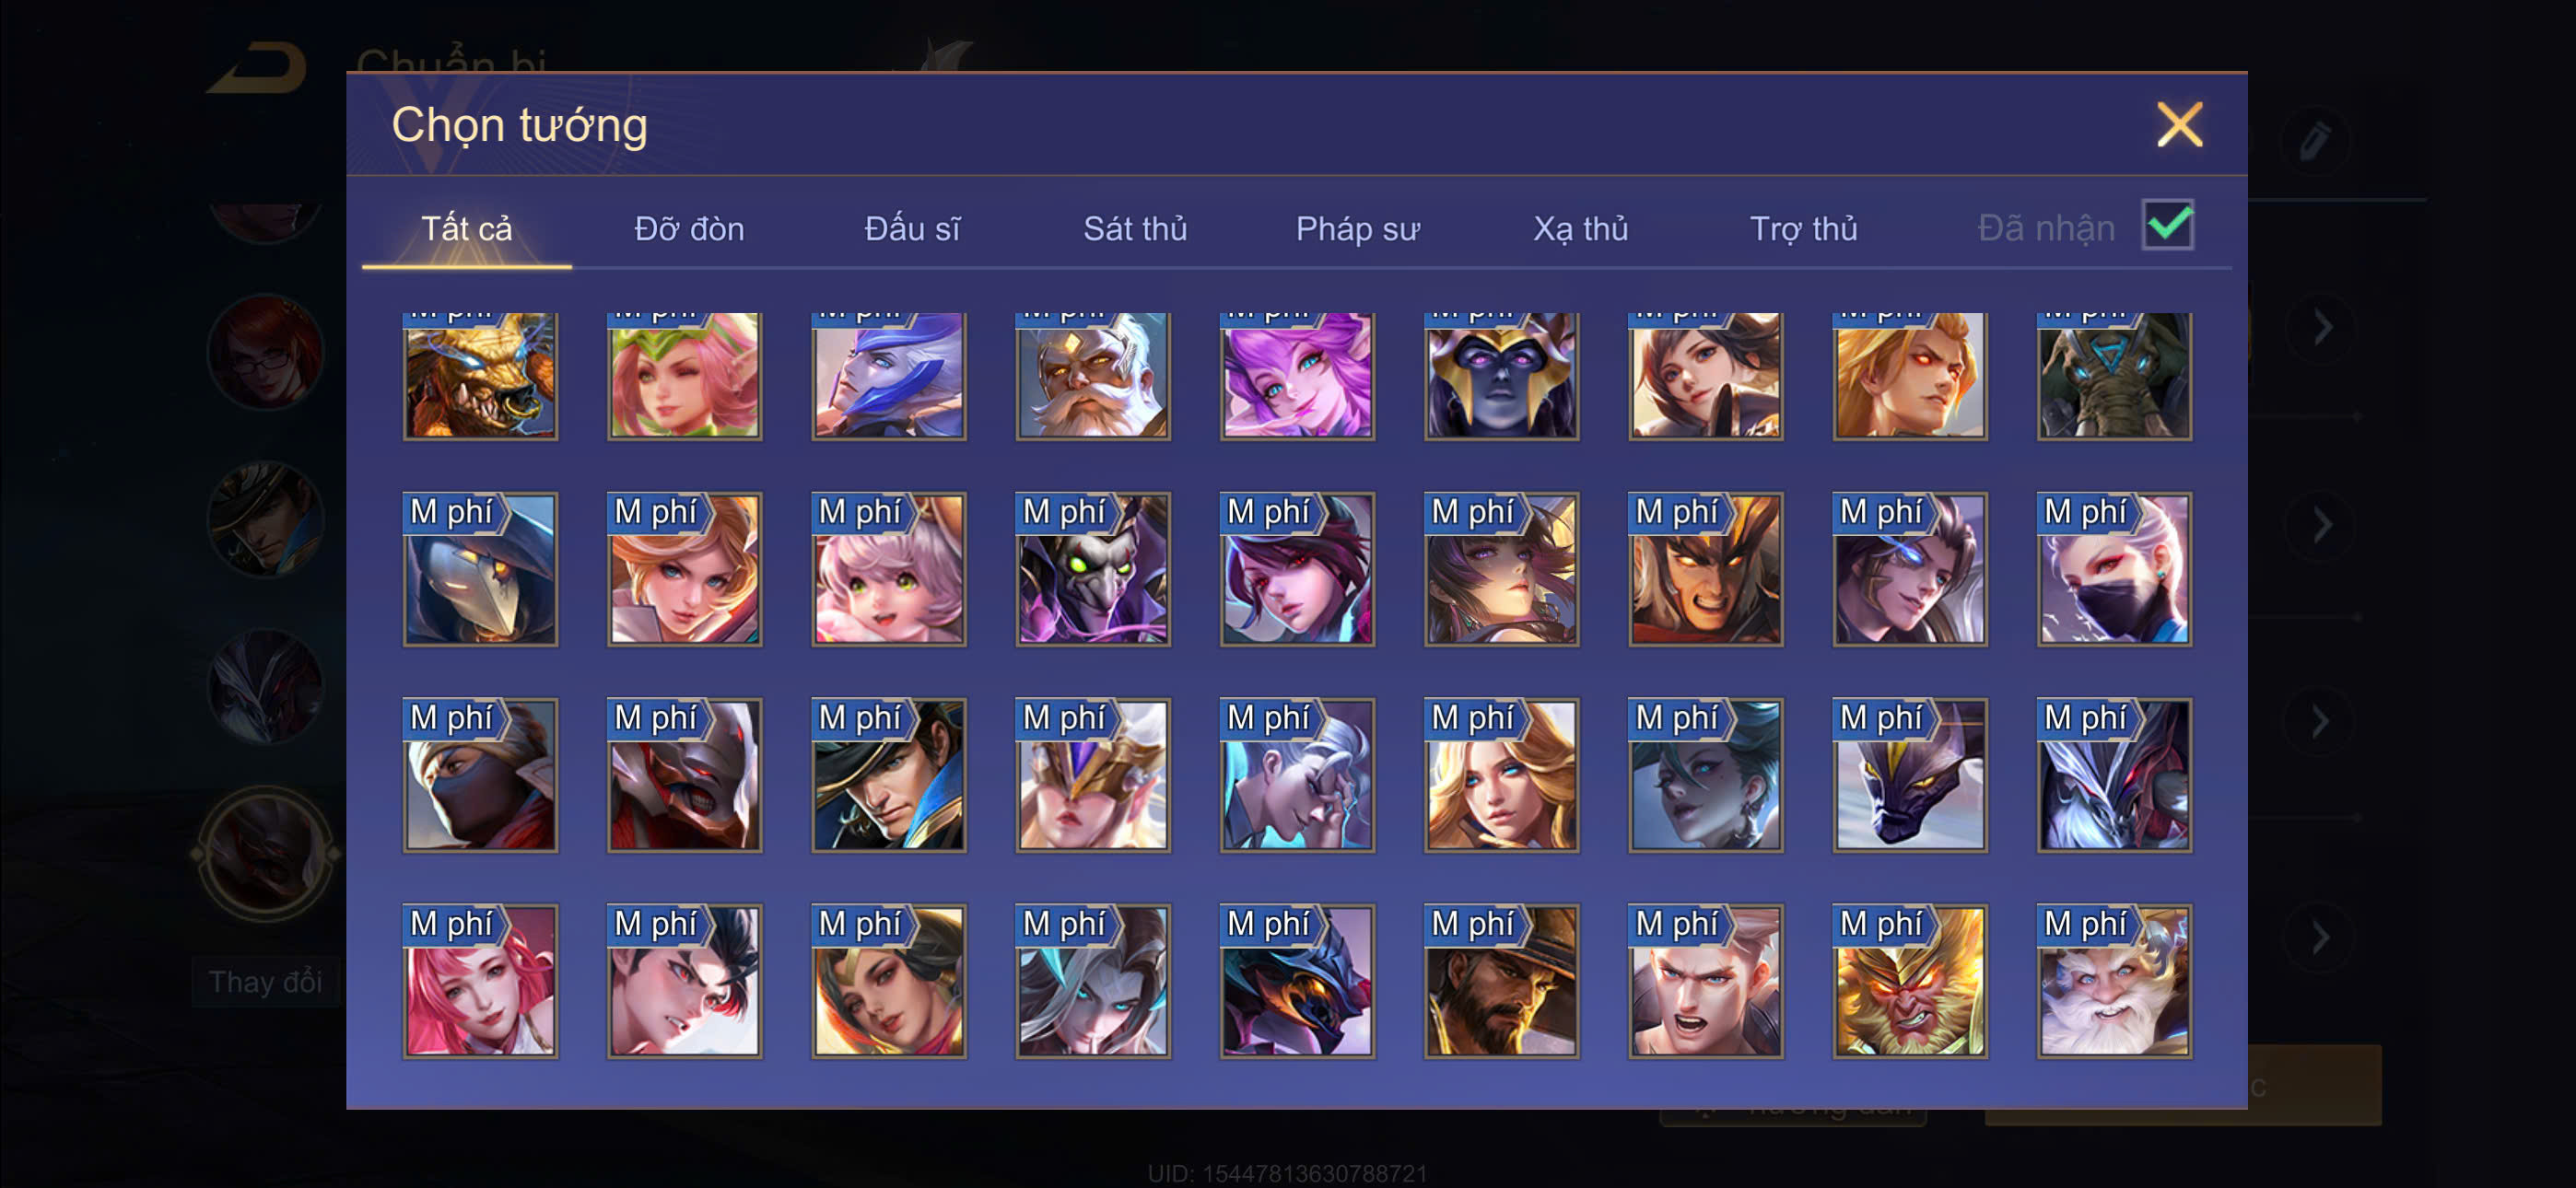2576x1188 pixels.
Task: Select the green-eyed skull mask hero
Action: click(1092, 569)
